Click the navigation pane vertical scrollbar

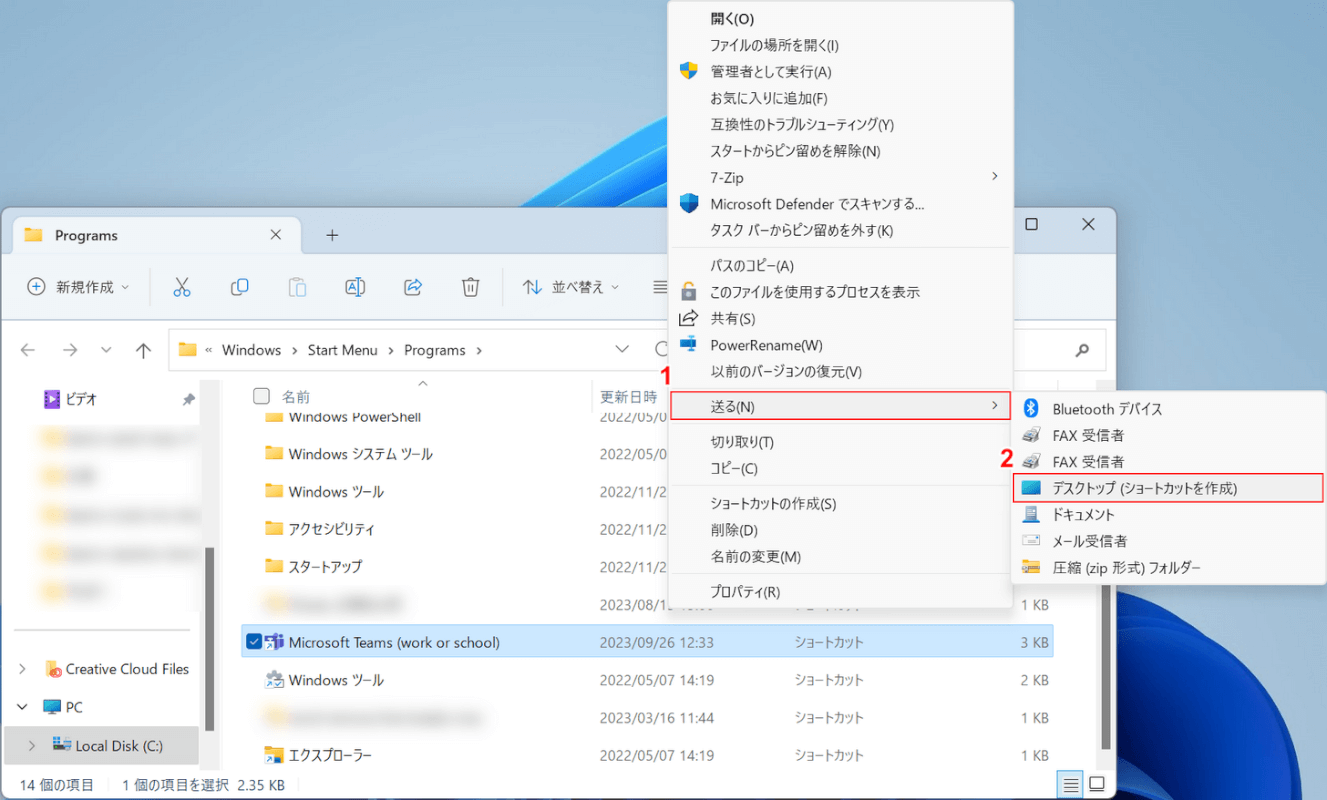click(x=209, y=640)
